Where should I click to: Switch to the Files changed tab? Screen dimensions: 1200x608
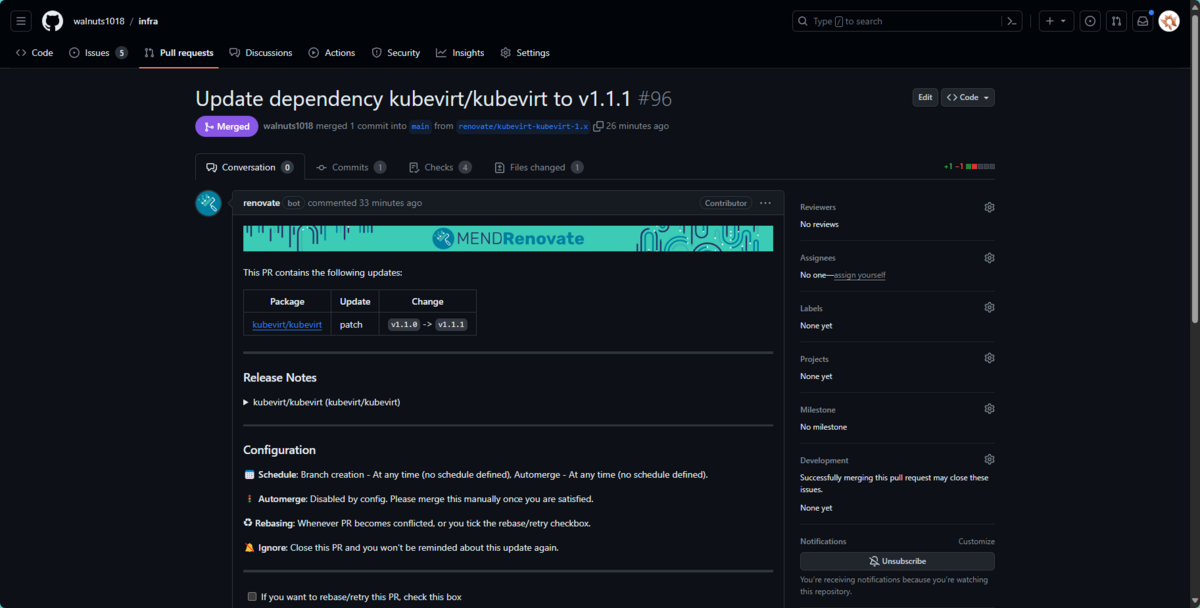[x=538, y=167]
